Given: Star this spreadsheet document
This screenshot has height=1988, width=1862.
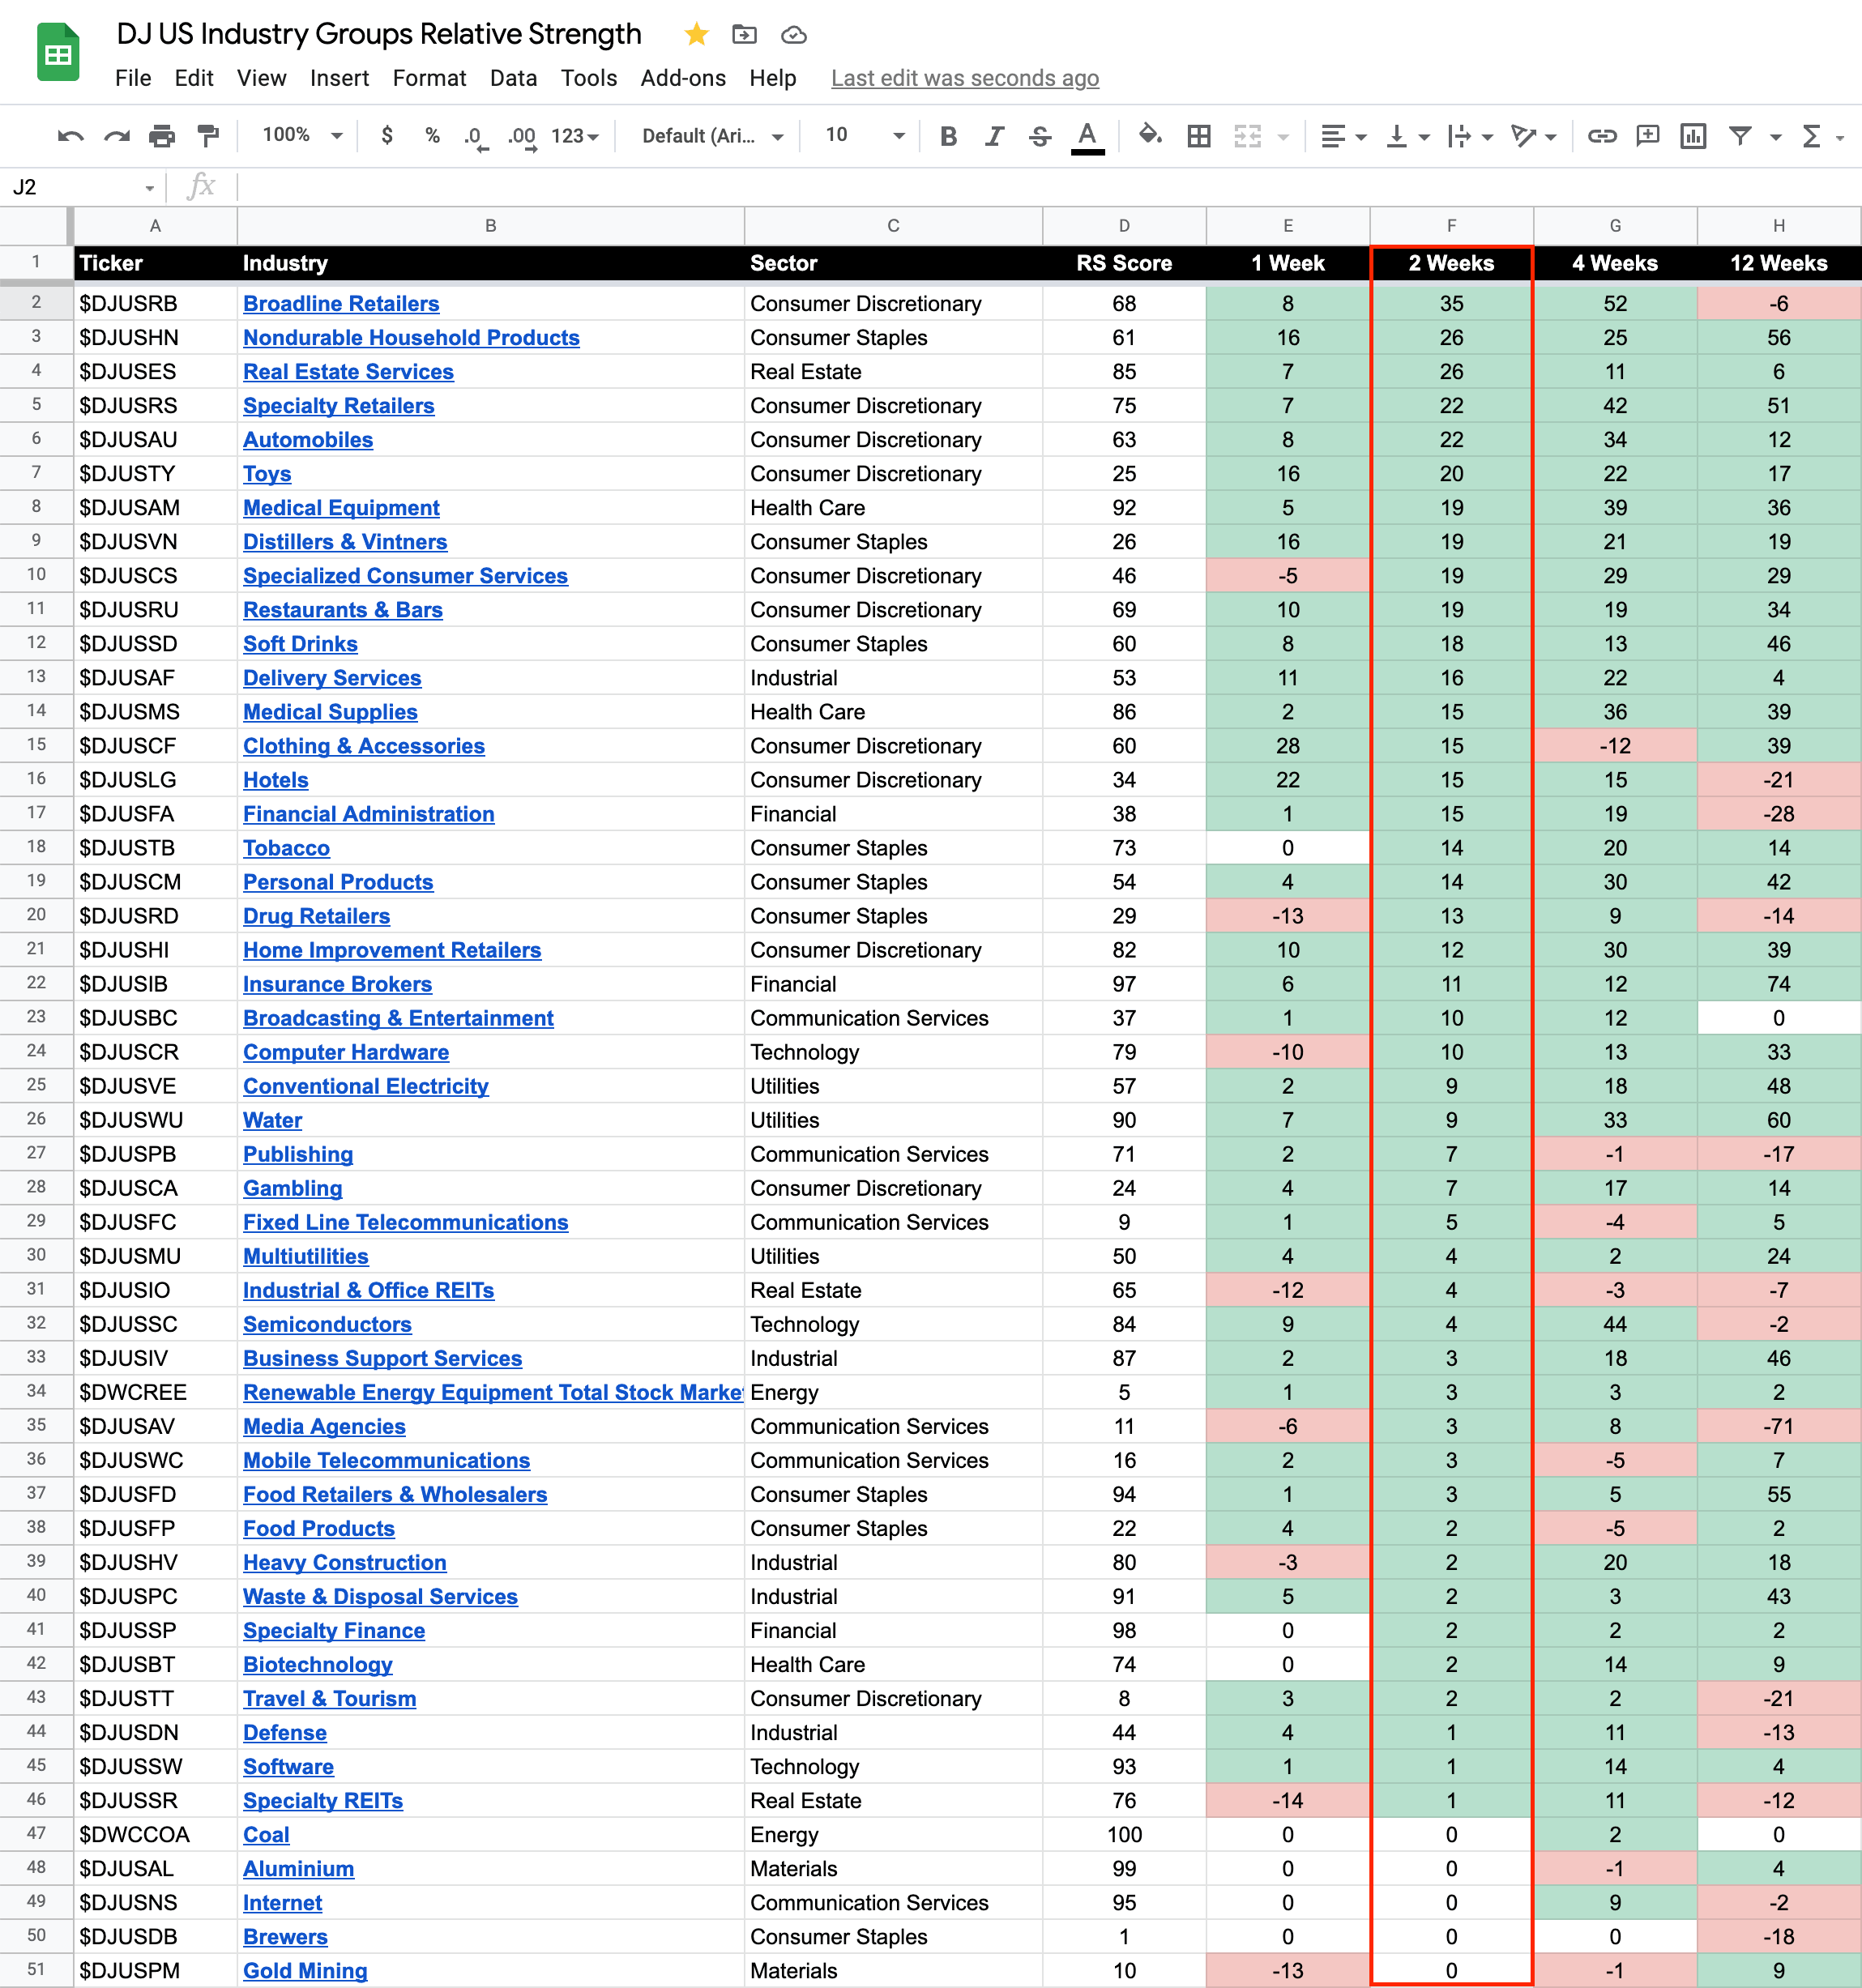Looking at the screenshot, I should [696, 35].
